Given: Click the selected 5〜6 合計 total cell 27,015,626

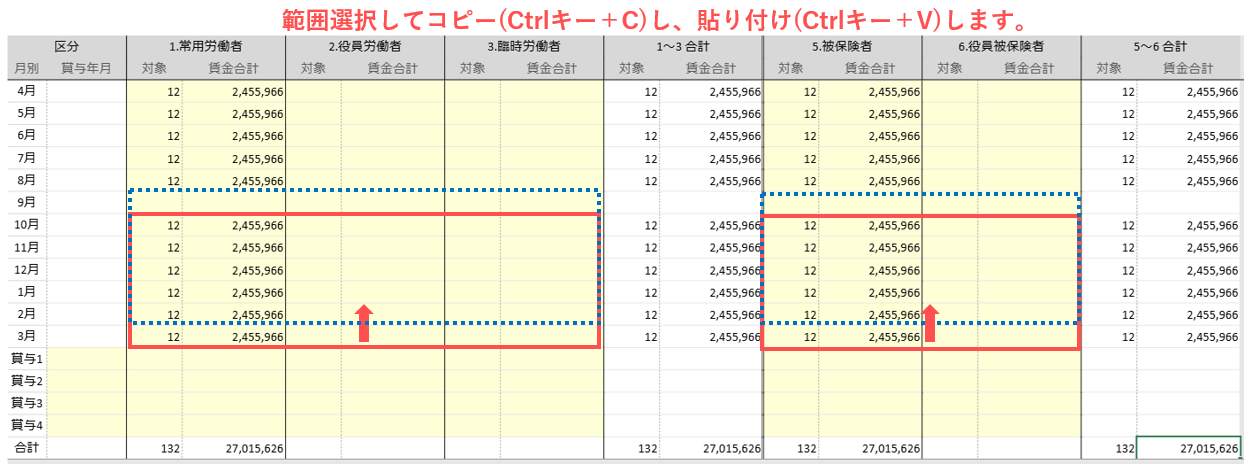Looking at the screenshot, I should click(x=1190, y=449).
